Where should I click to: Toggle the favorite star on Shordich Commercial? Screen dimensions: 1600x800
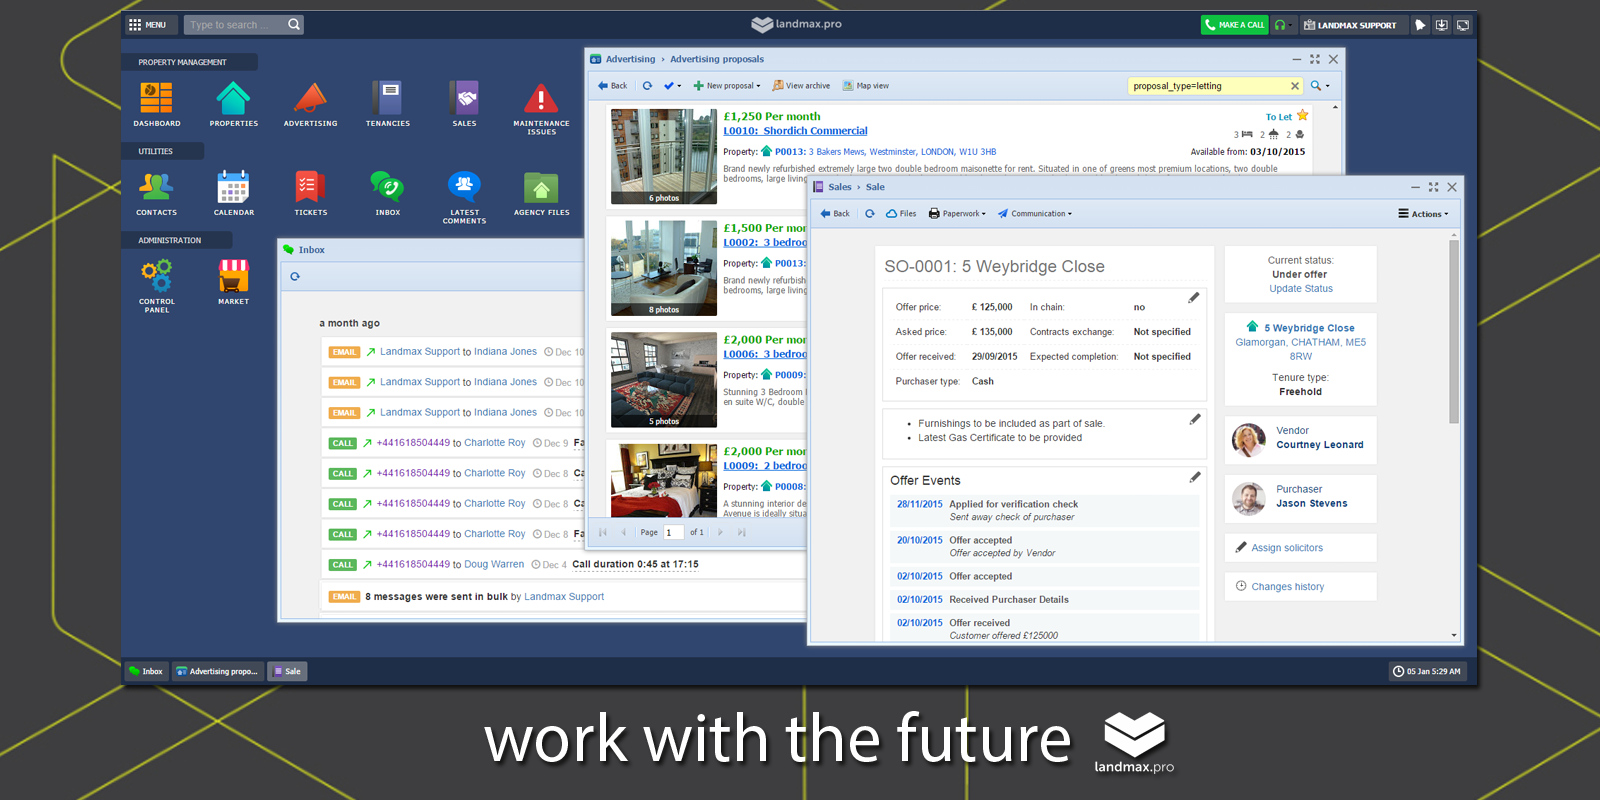click(x=1303, y=116)
